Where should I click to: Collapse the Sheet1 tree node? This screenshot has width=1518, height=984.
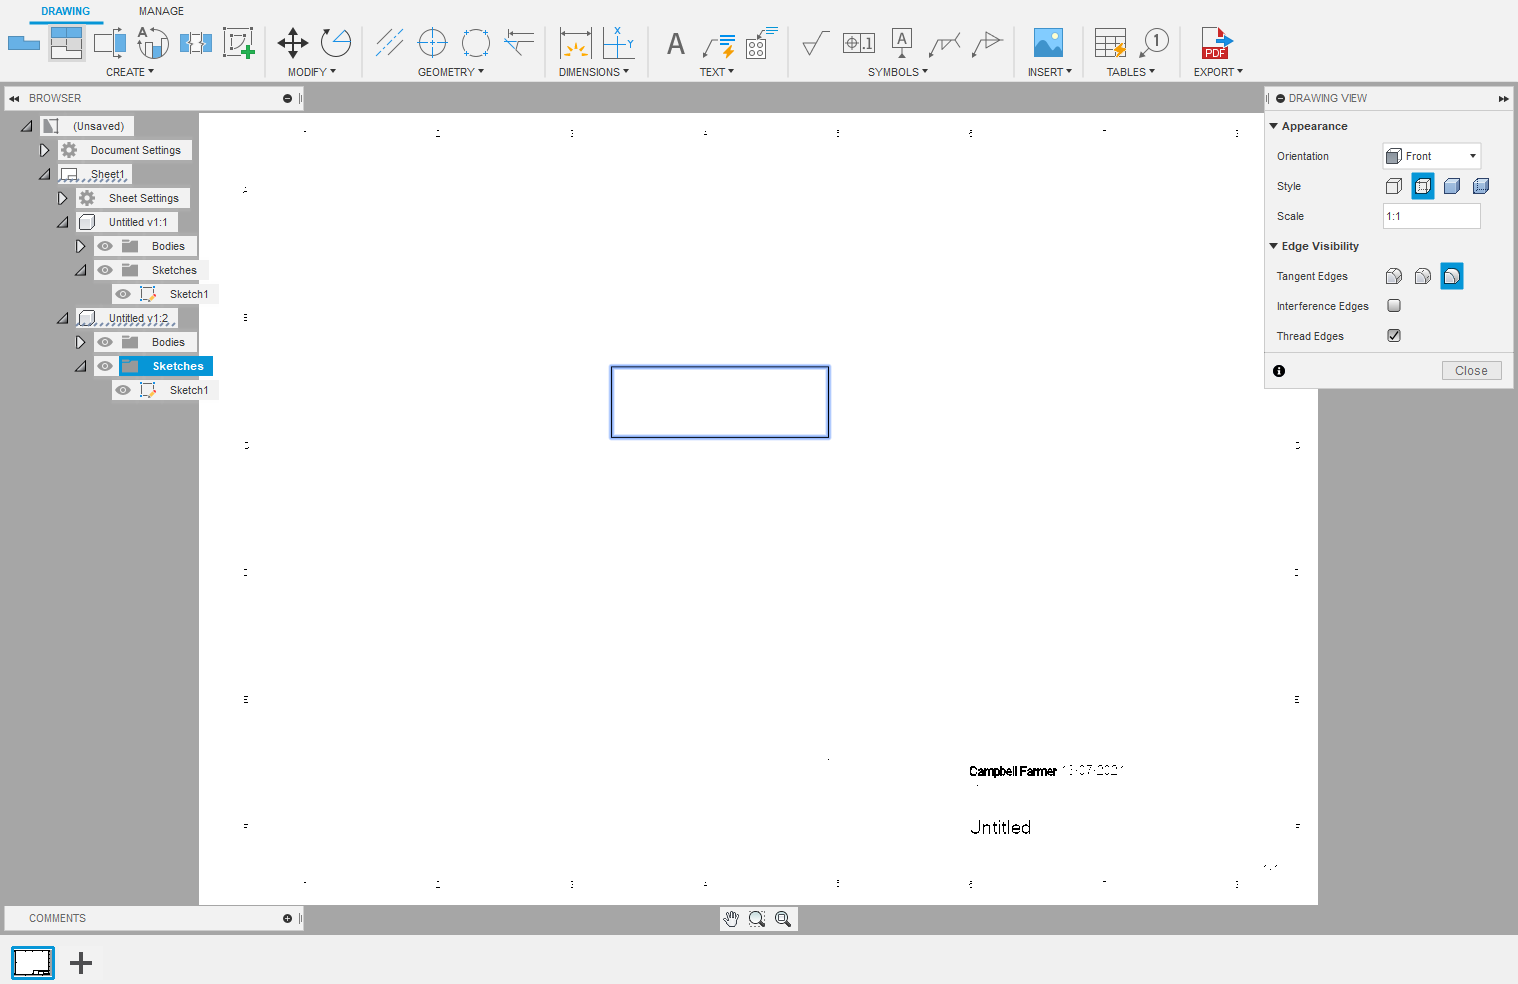pos(44,174)
